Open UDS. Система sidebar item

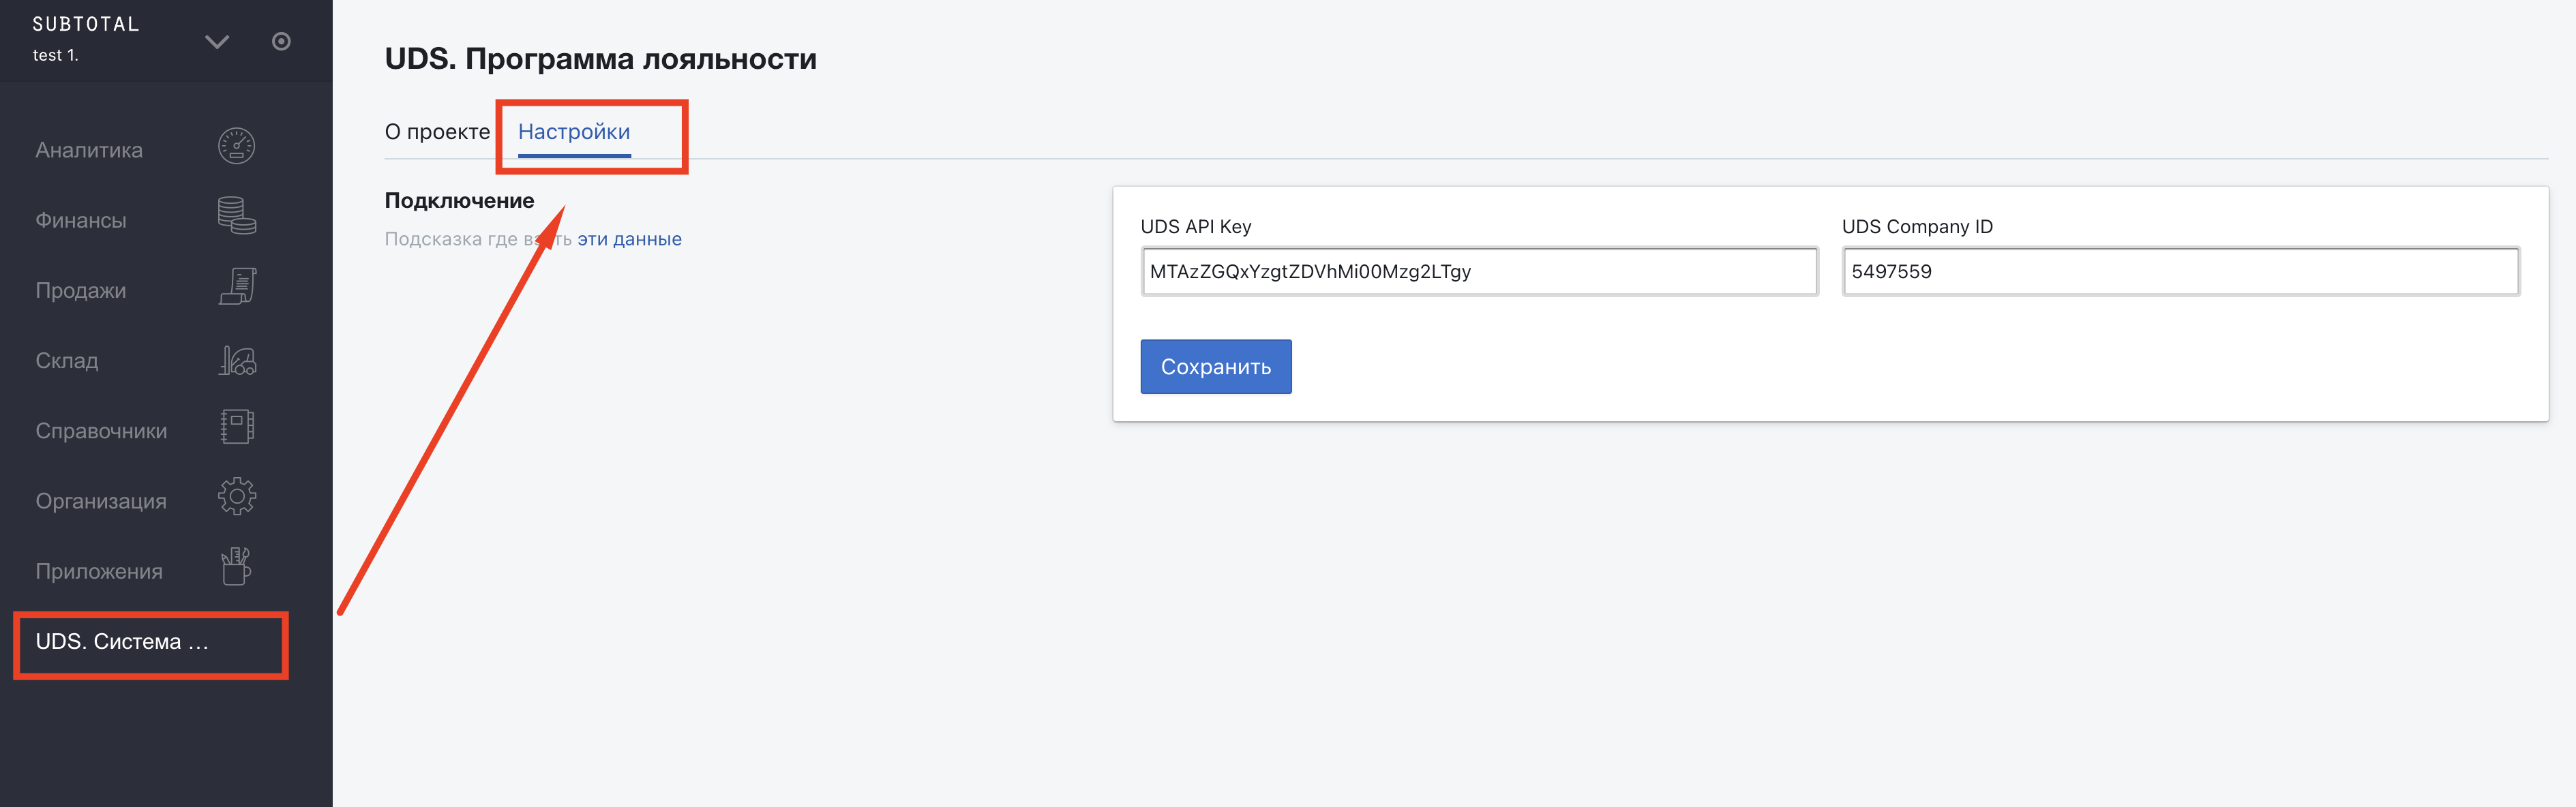click(151, 642)
